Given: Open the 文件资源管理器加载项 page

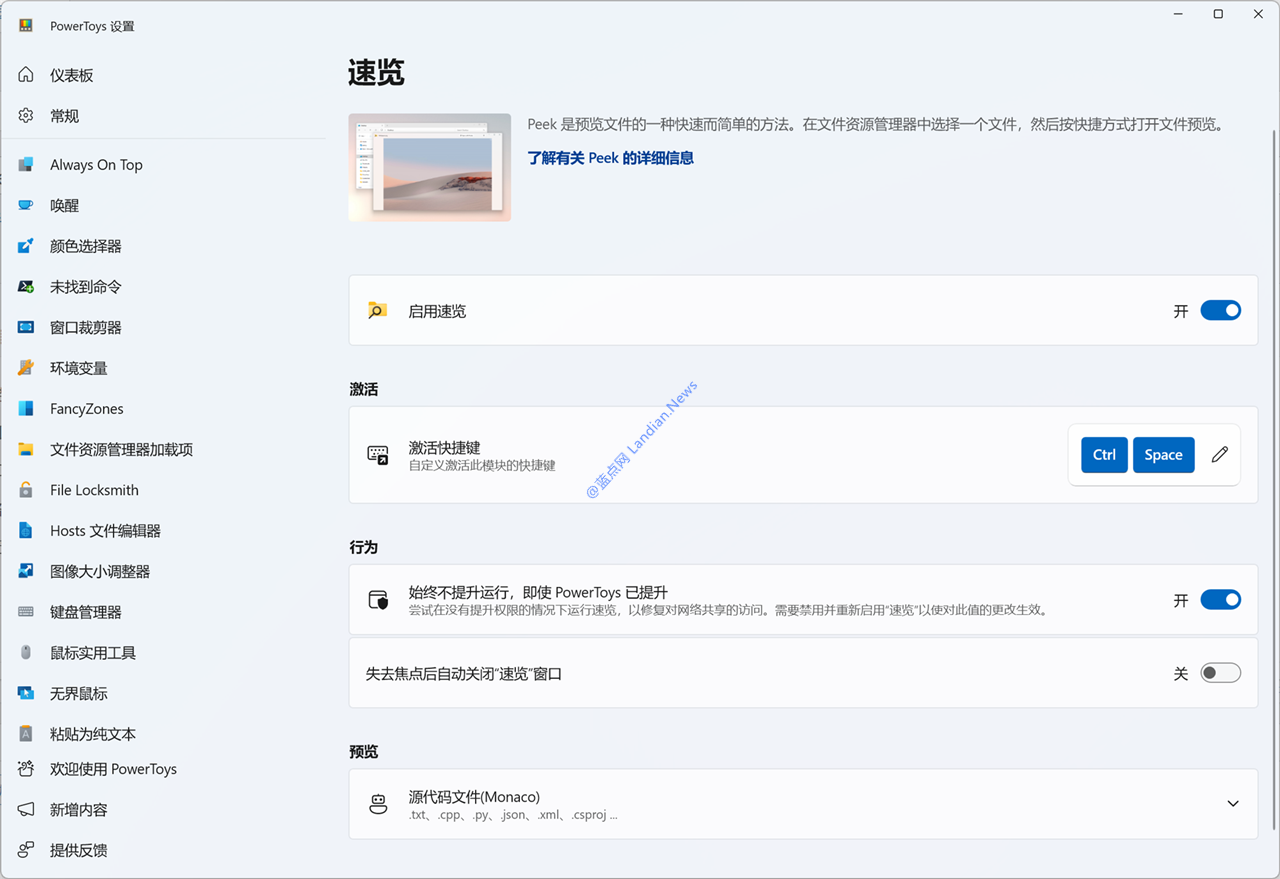Looking at the screenshot, I should (x=122, y=450).
